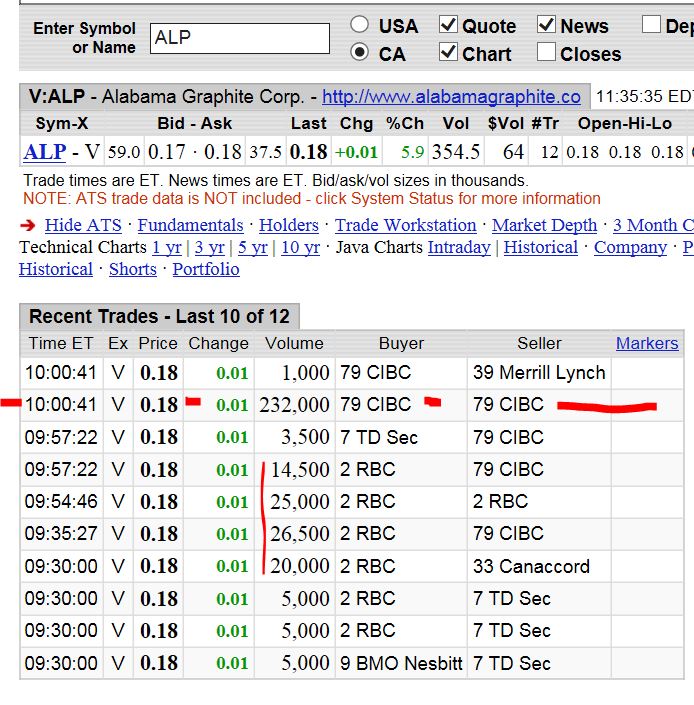Select the CA radio button

point(360,53)
